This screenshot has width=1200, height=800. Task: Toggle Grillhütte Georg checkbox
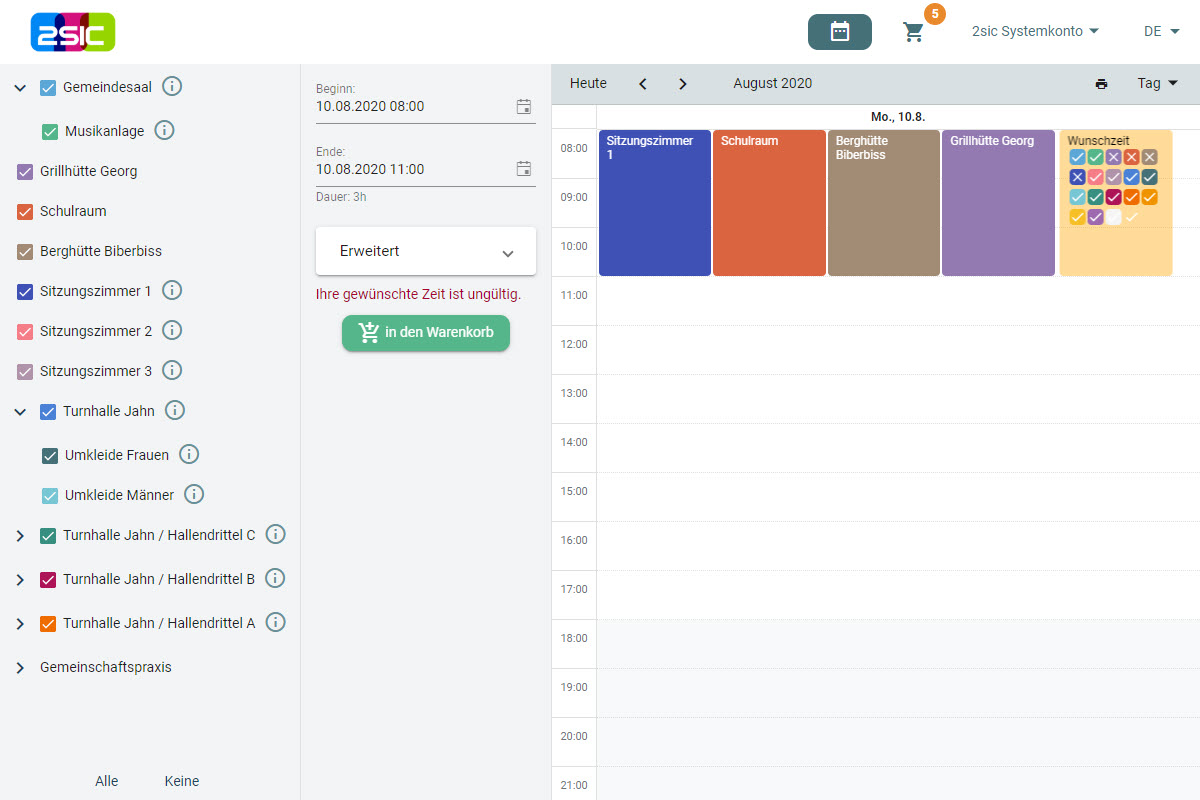coord(26,171)
